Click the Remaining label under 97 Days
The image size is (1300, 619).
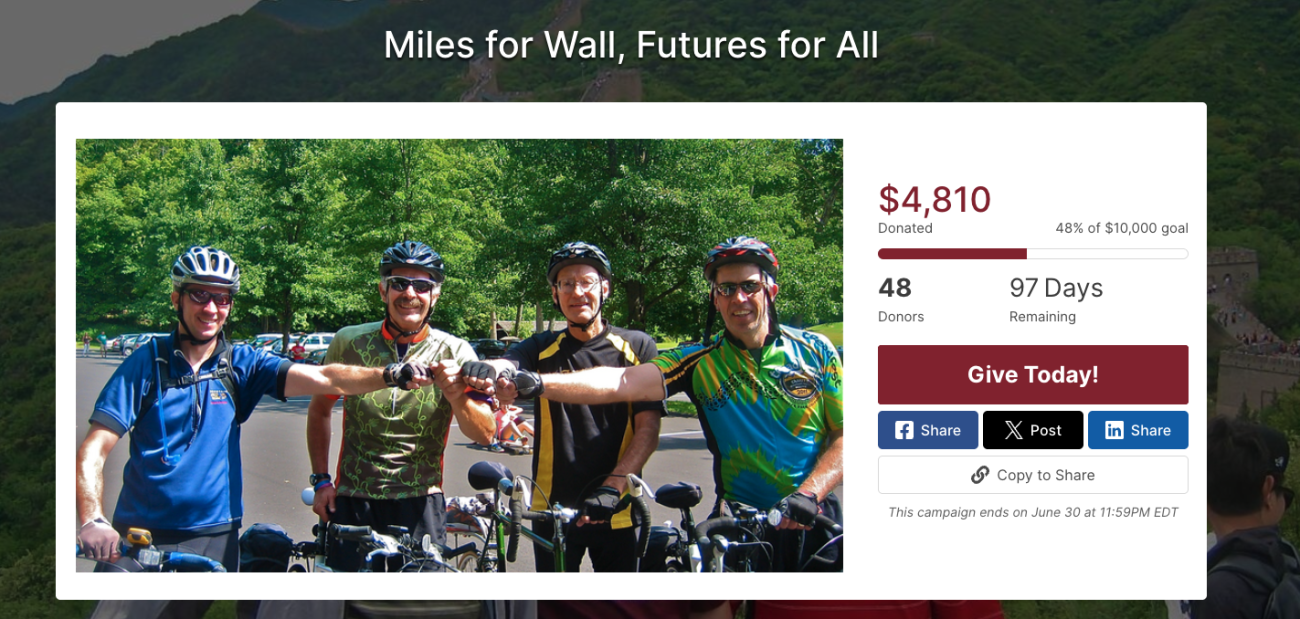point(1043,317)
